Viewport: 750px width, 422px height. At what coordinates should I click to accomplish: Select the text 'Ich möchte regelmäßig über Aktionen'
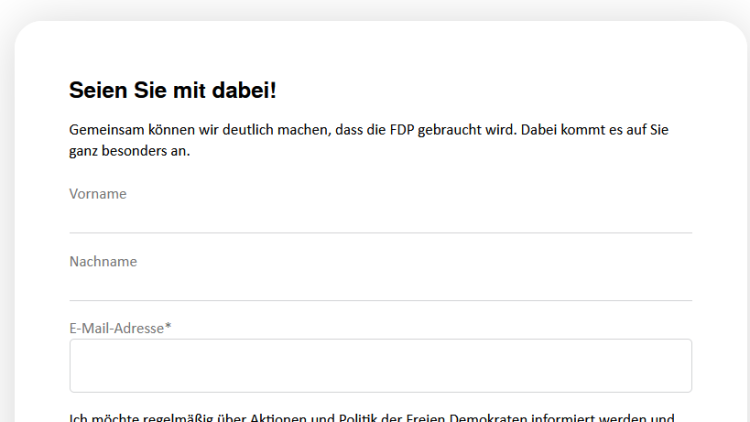188,417
